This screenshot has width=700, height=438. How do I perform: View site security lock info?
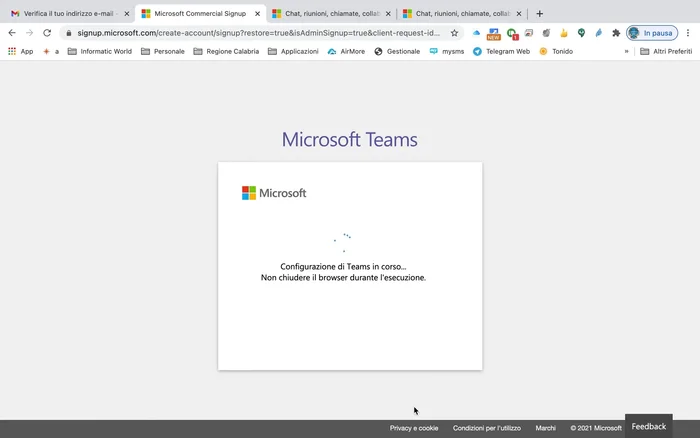coord(68,33)
